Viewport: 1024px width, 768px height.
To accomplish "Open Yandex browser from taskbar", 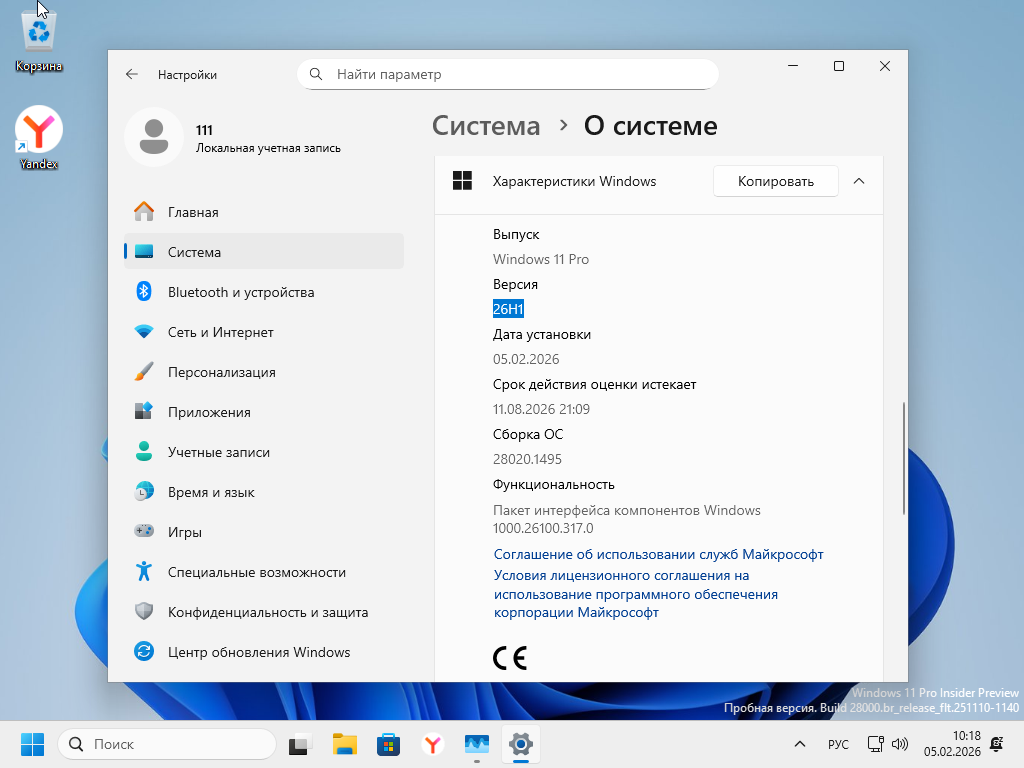I will [432, 744].
